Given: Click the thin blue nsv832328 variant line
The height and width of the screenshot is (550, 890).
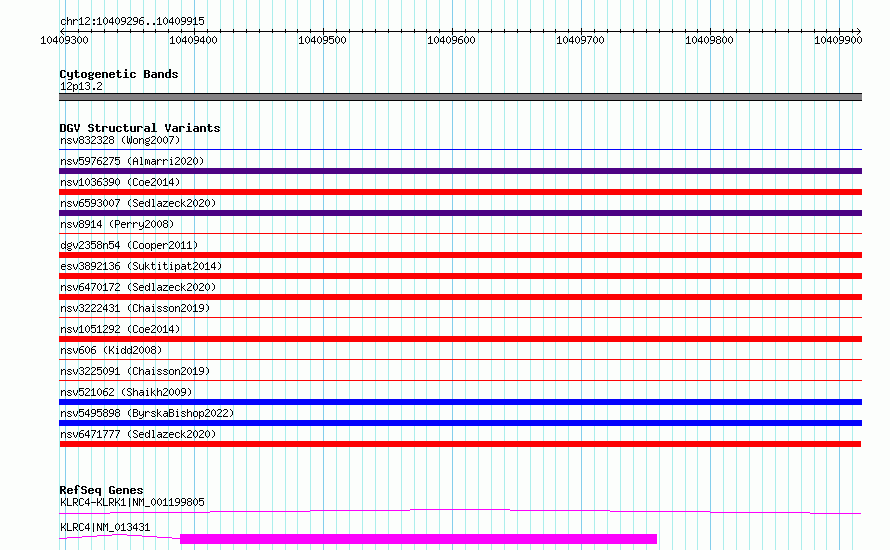Looking at the screenshot, I should pos(460,150).
